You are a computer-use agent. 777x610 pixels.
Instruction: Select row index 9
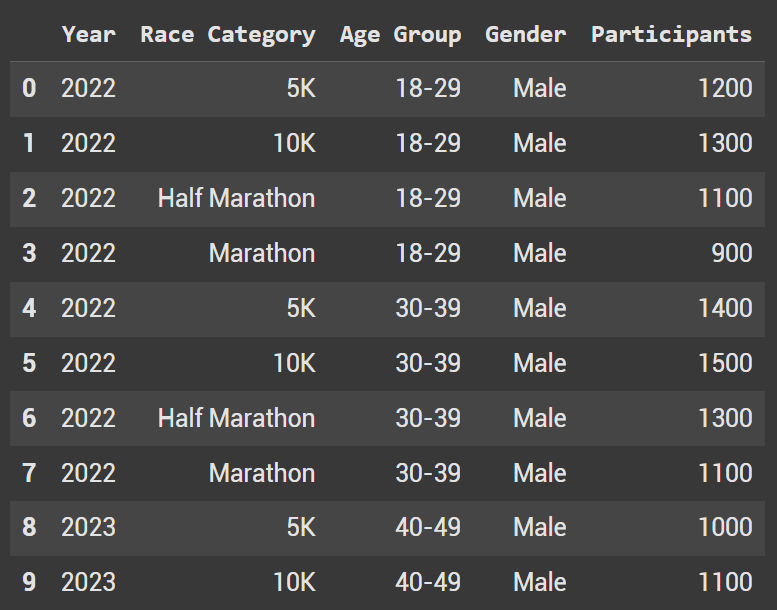coord(29,582)
